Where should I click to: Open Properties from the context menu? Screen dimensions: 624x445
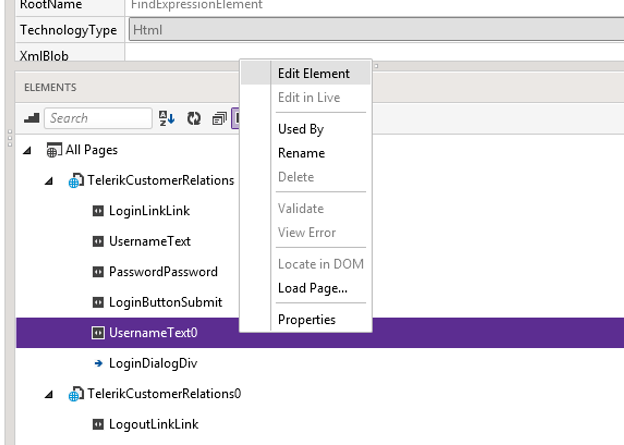coord(306,320)
